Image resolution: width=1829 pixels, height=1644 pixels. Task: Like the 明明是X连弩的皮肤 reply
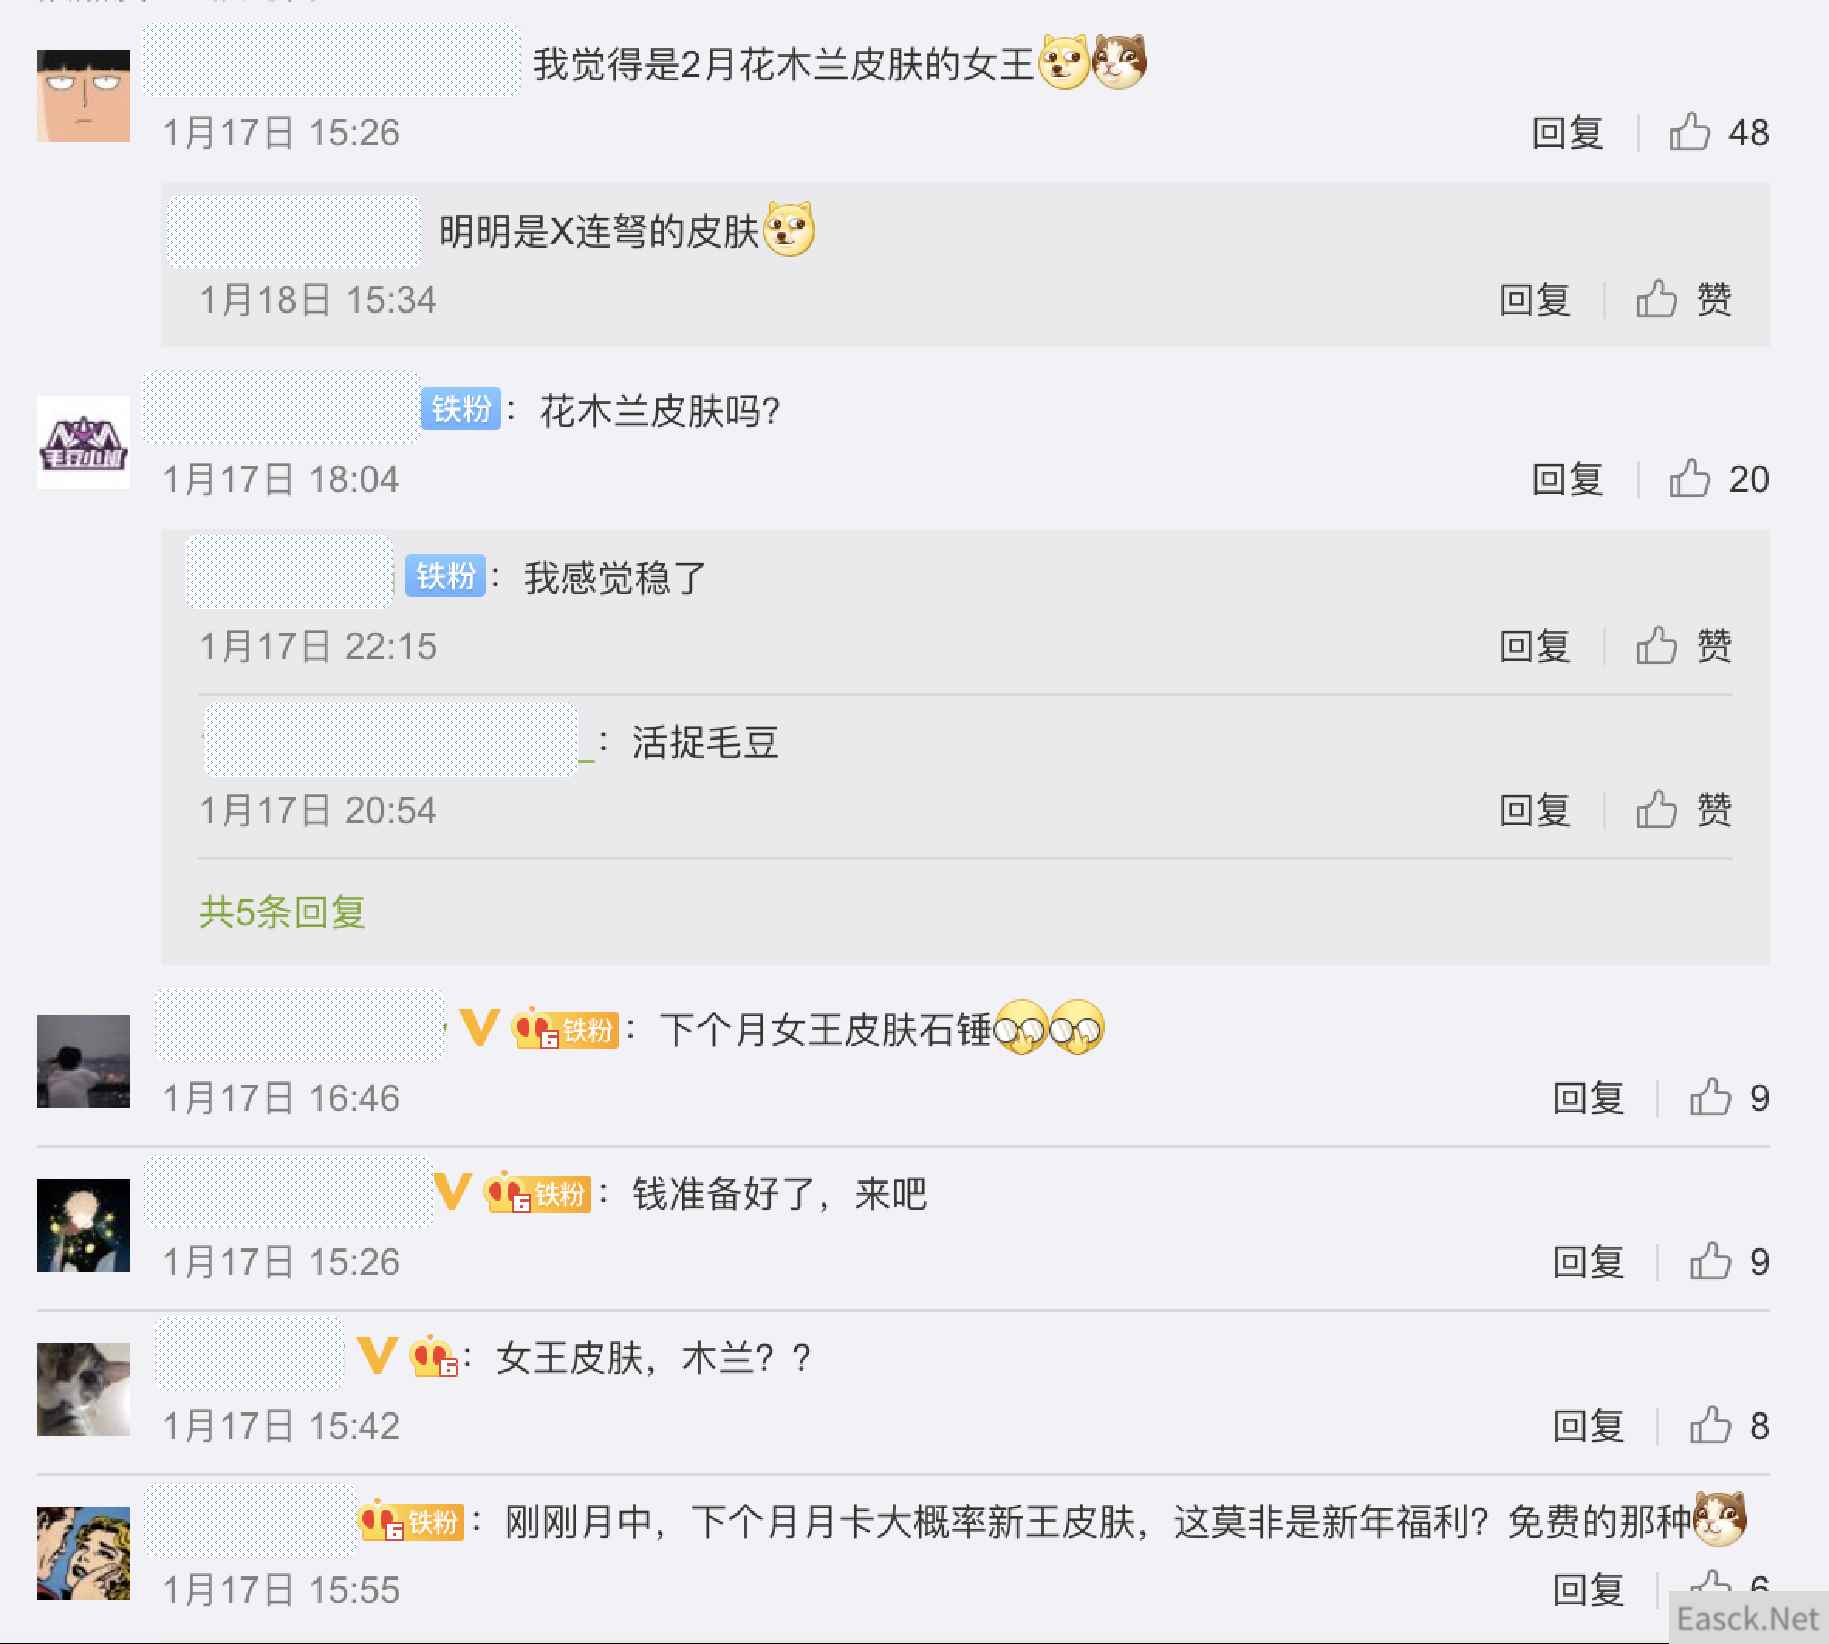click(1683, 299)
